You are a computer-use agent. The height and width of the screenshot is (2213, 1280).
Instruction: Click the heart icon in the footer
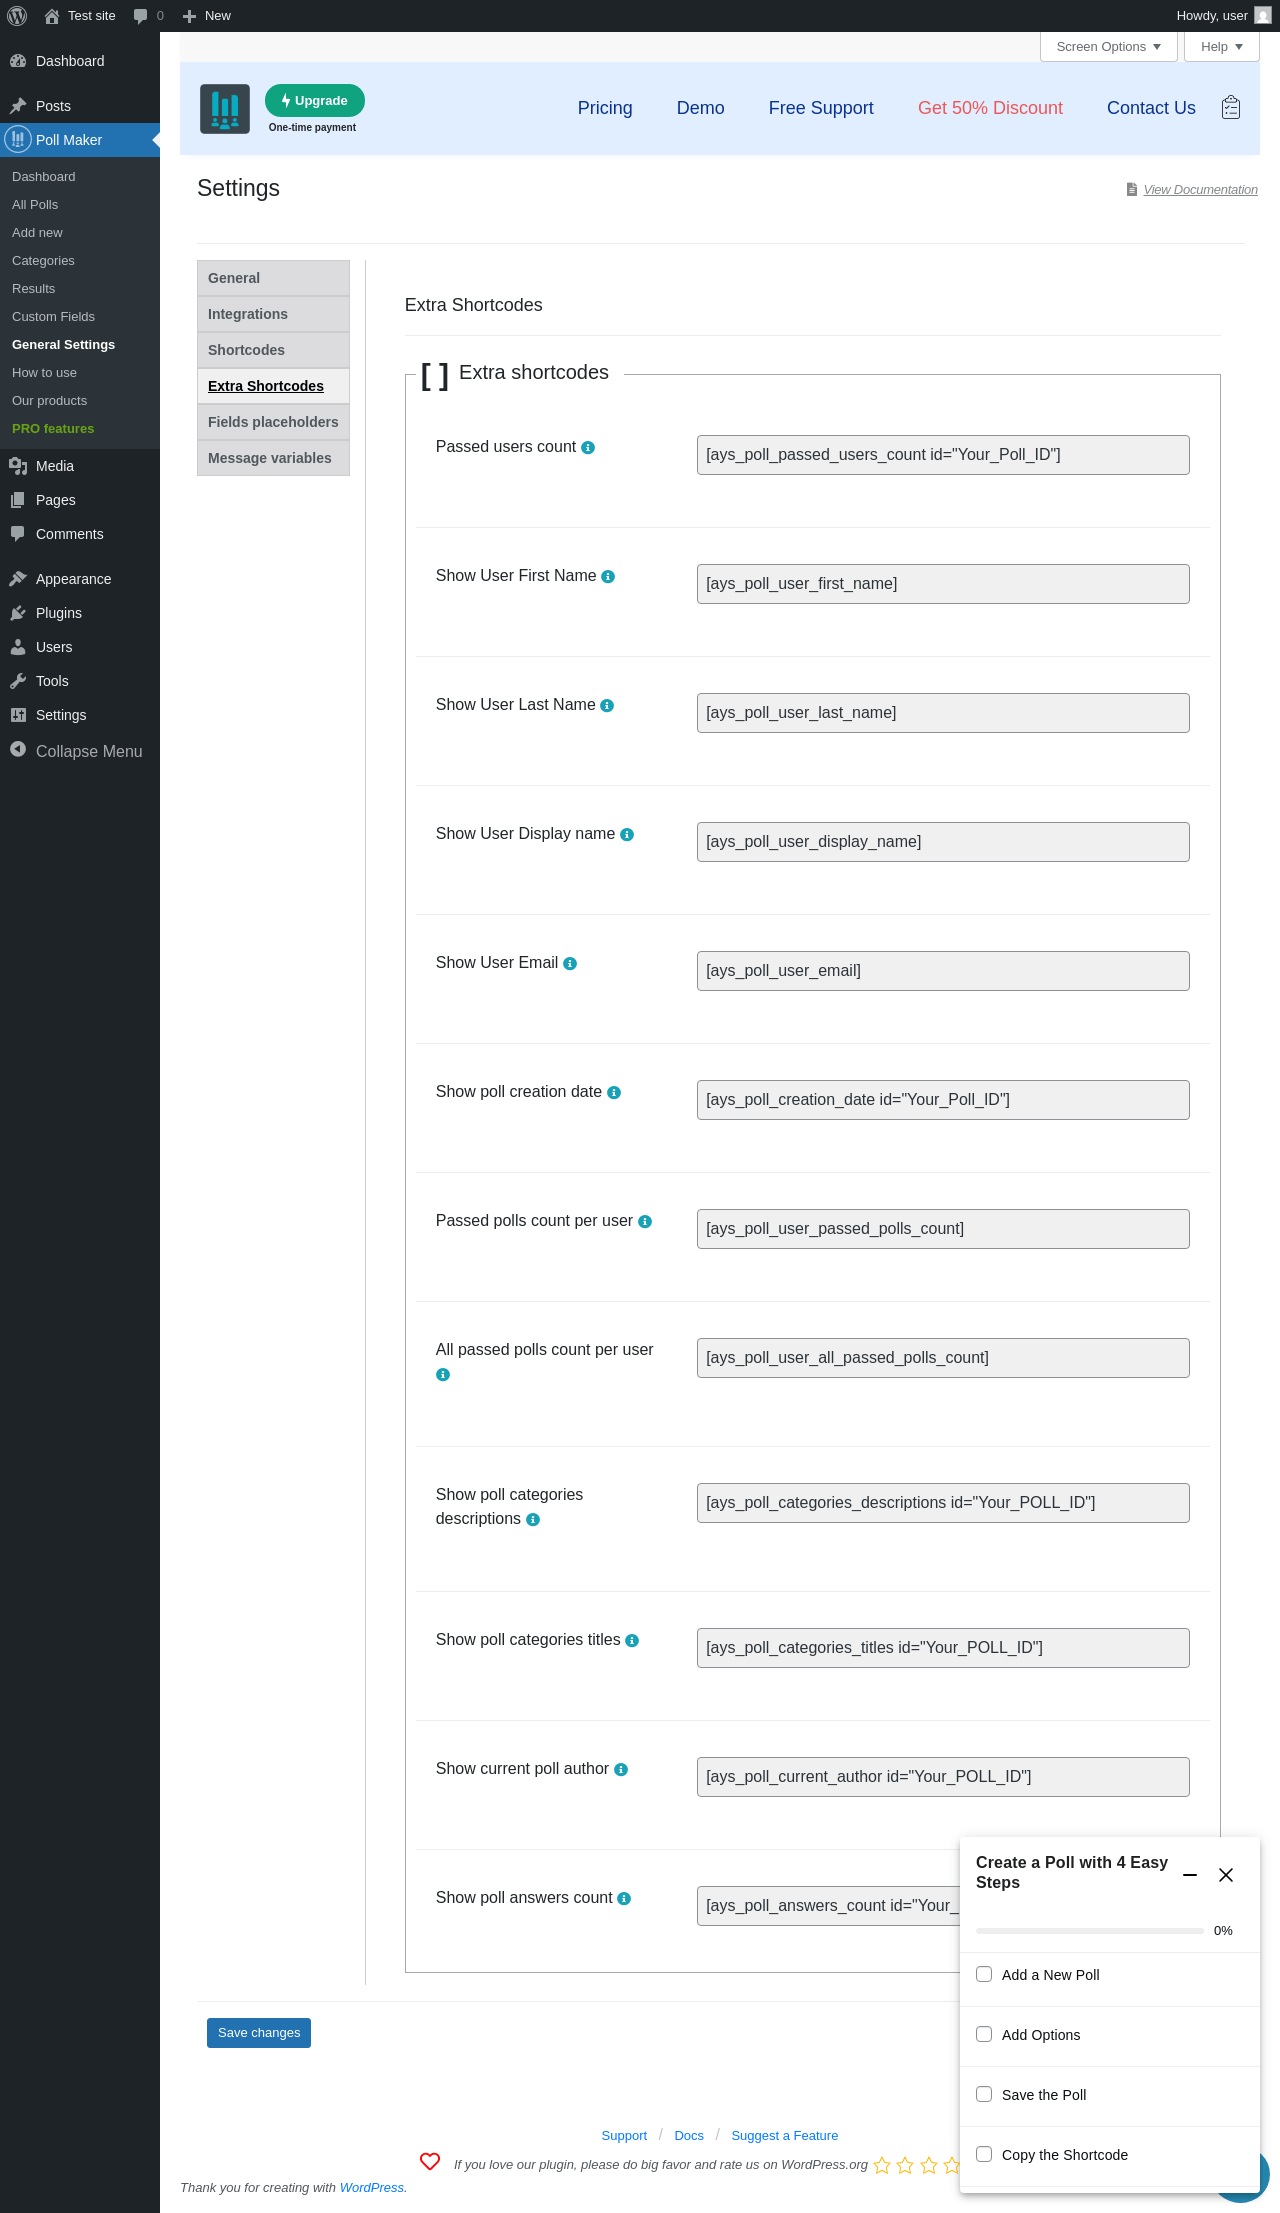430,2161
